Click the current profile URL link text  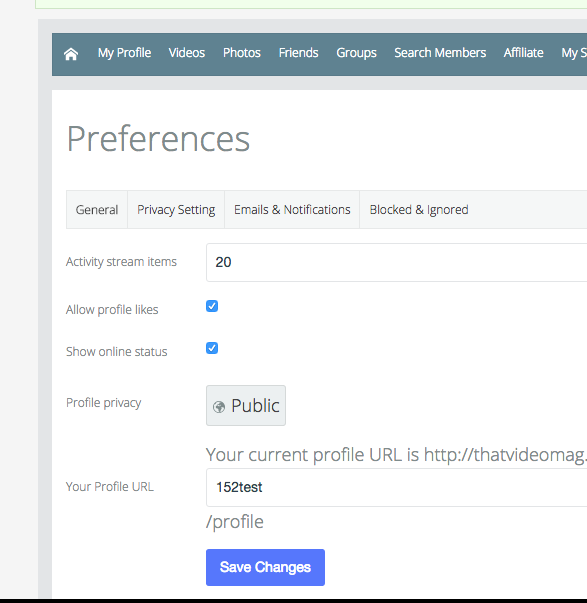tap(505, 455)
